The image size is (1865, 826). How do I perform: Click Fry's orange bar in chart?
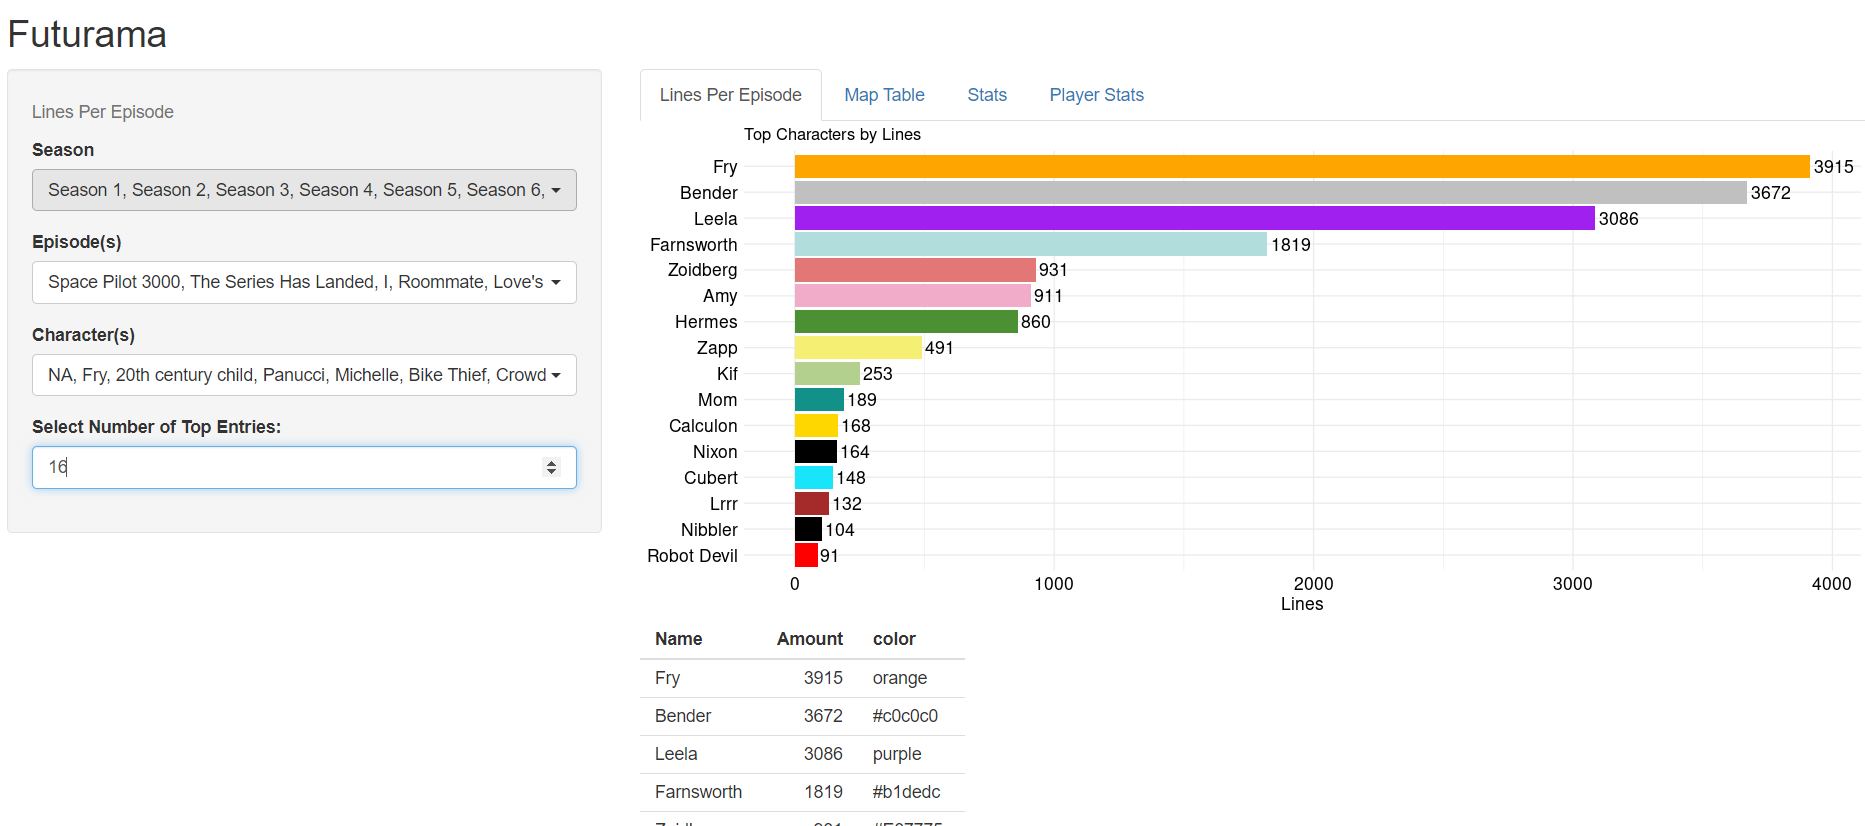click(1301, 167)
